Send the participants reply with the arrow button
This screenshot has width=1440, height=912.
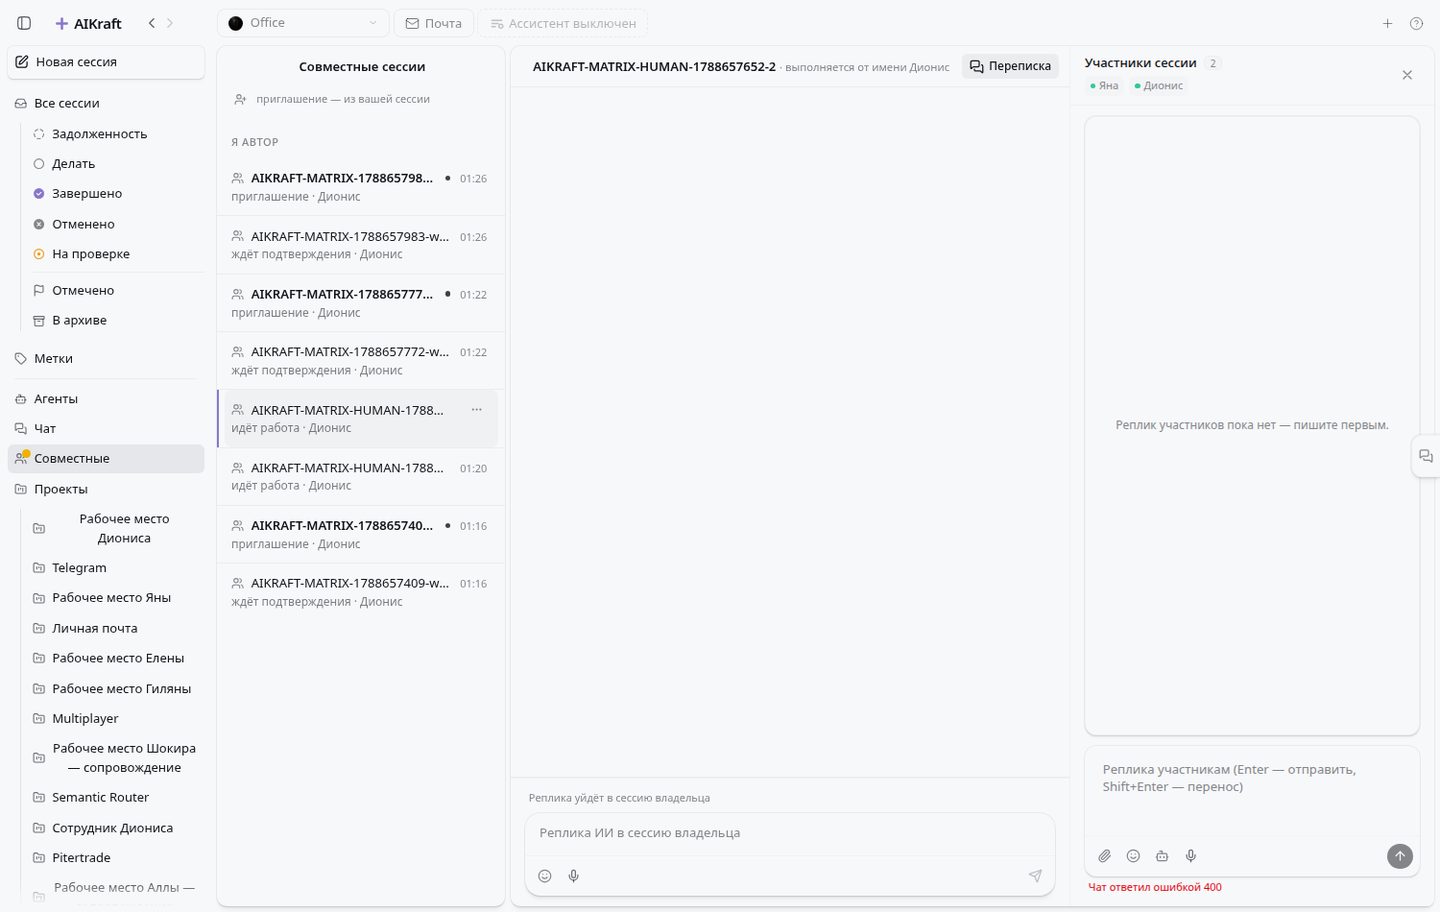click(x=1400, y=856)
